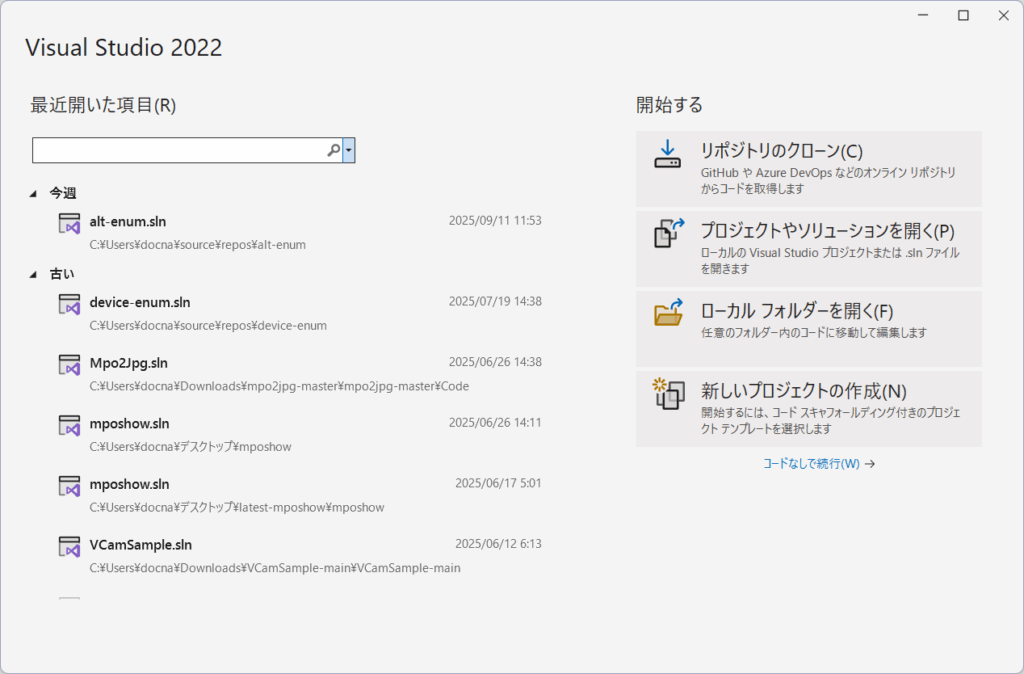Maximize the Visual Studio 2022 window
The image size is (1024, 674).
point(963,16)
